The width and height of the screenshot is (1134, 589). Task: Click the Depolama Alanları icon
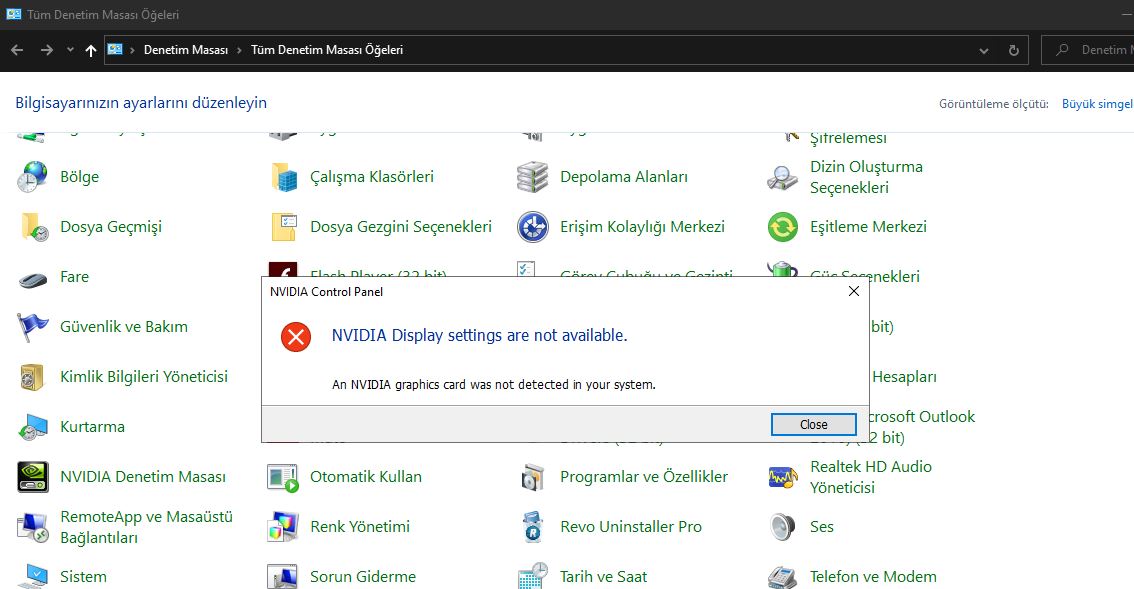[x=533, y=177]
